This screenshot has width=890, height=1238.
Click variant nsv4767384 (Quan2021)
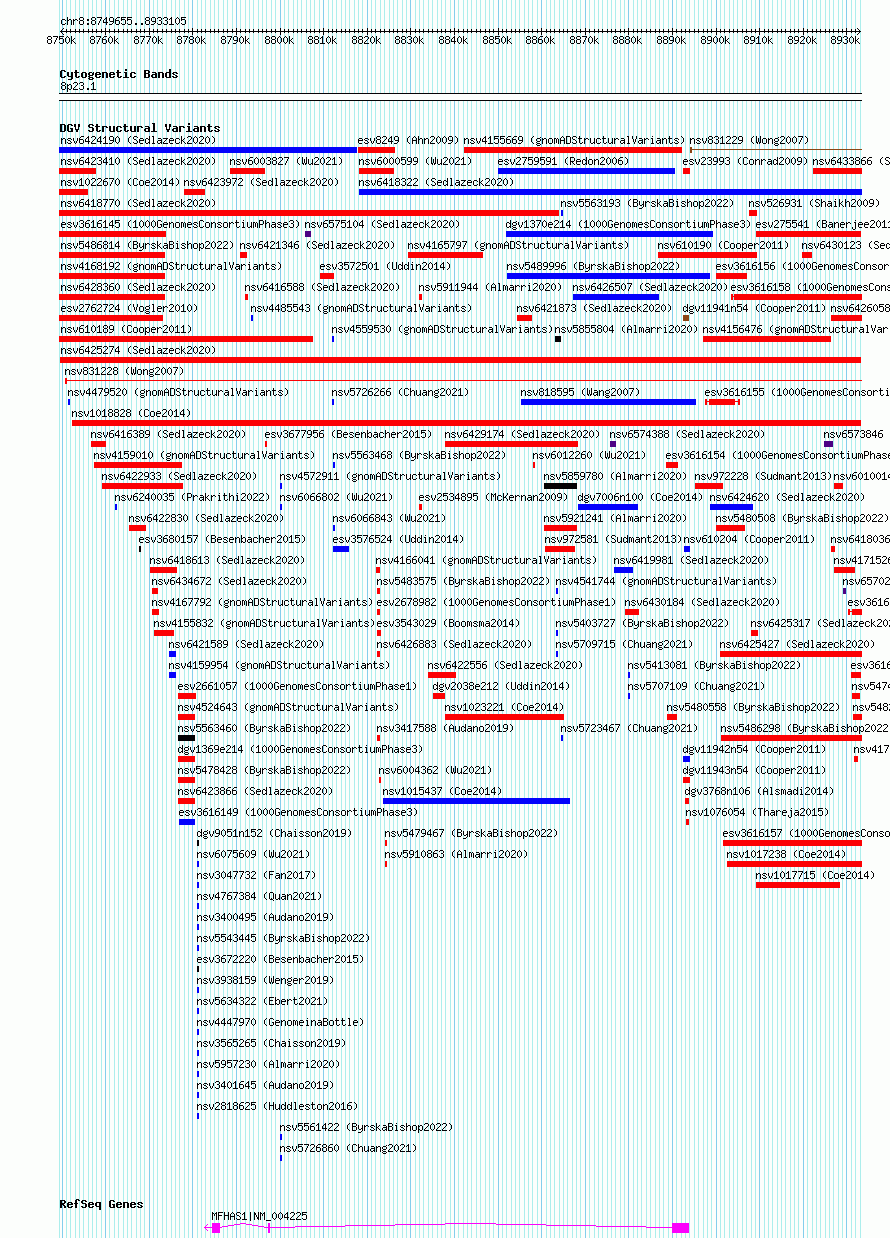tap(260, 896)
